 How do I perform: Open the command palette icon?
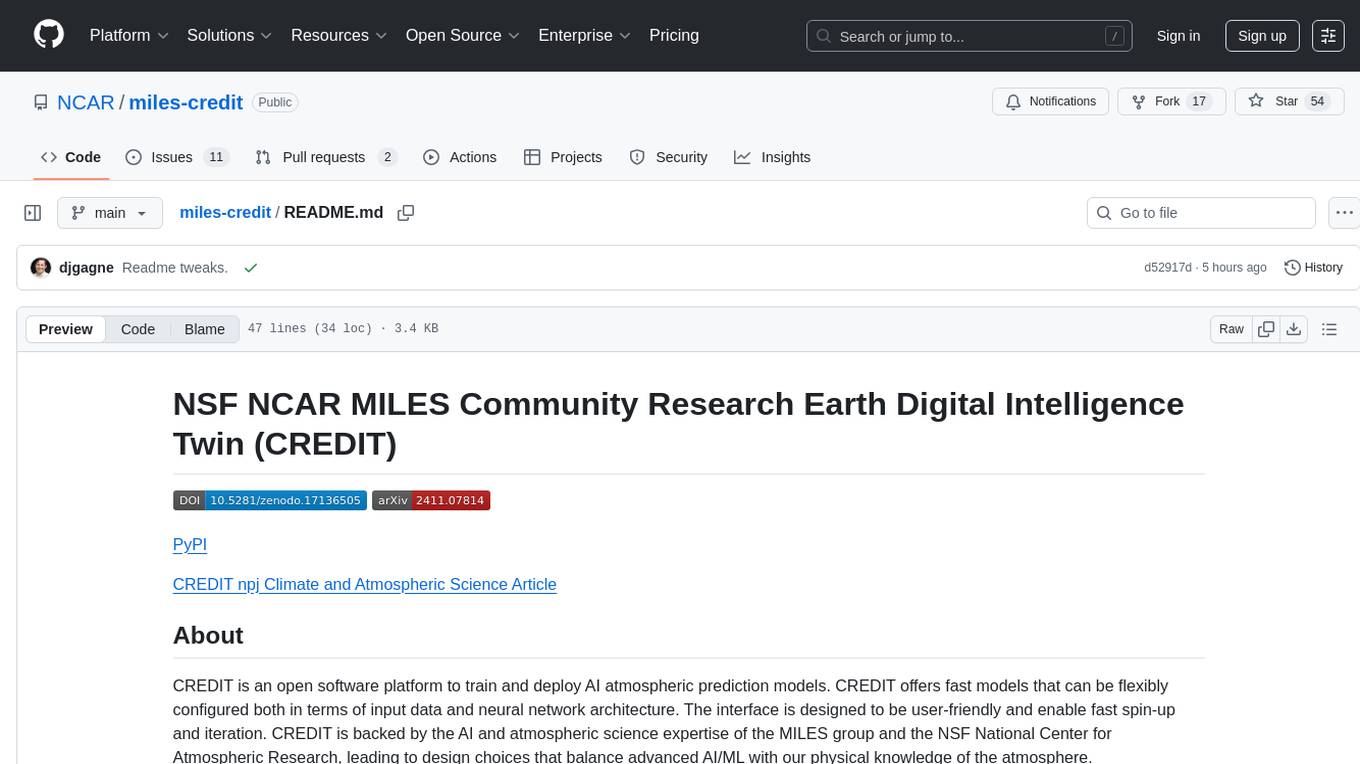click(x=1328, y=35)
